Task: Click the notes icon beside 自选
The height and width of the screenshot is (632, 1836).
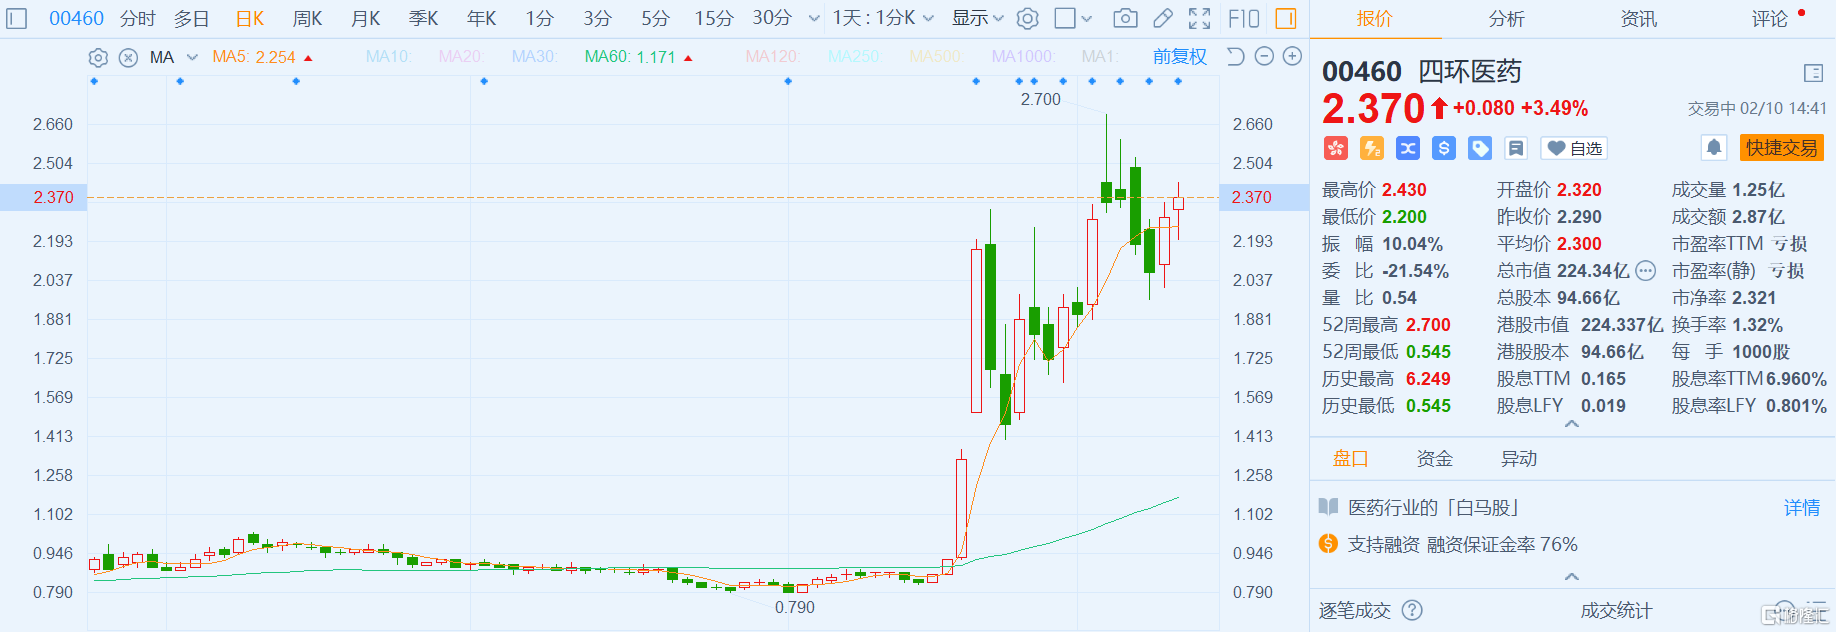Action: (x=1516, y=149)
